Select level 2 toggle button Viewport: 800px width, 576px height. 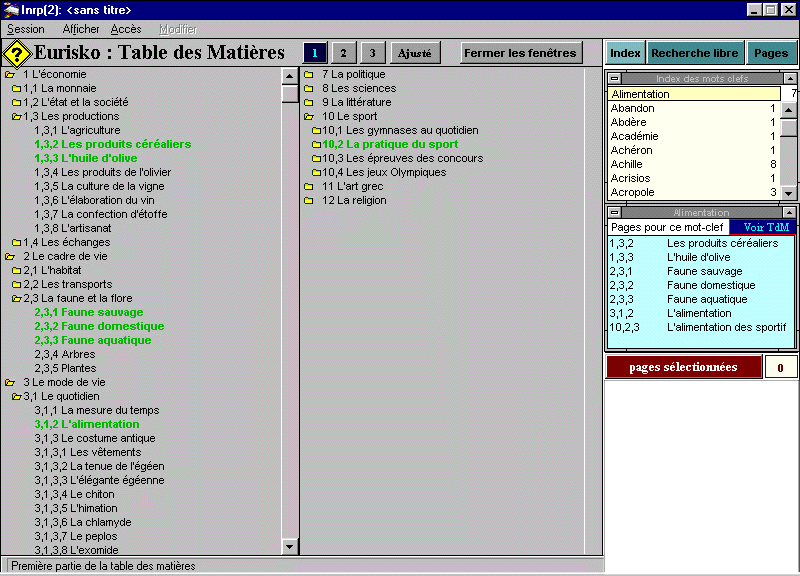pyautogui.click(x=343, y=53)
